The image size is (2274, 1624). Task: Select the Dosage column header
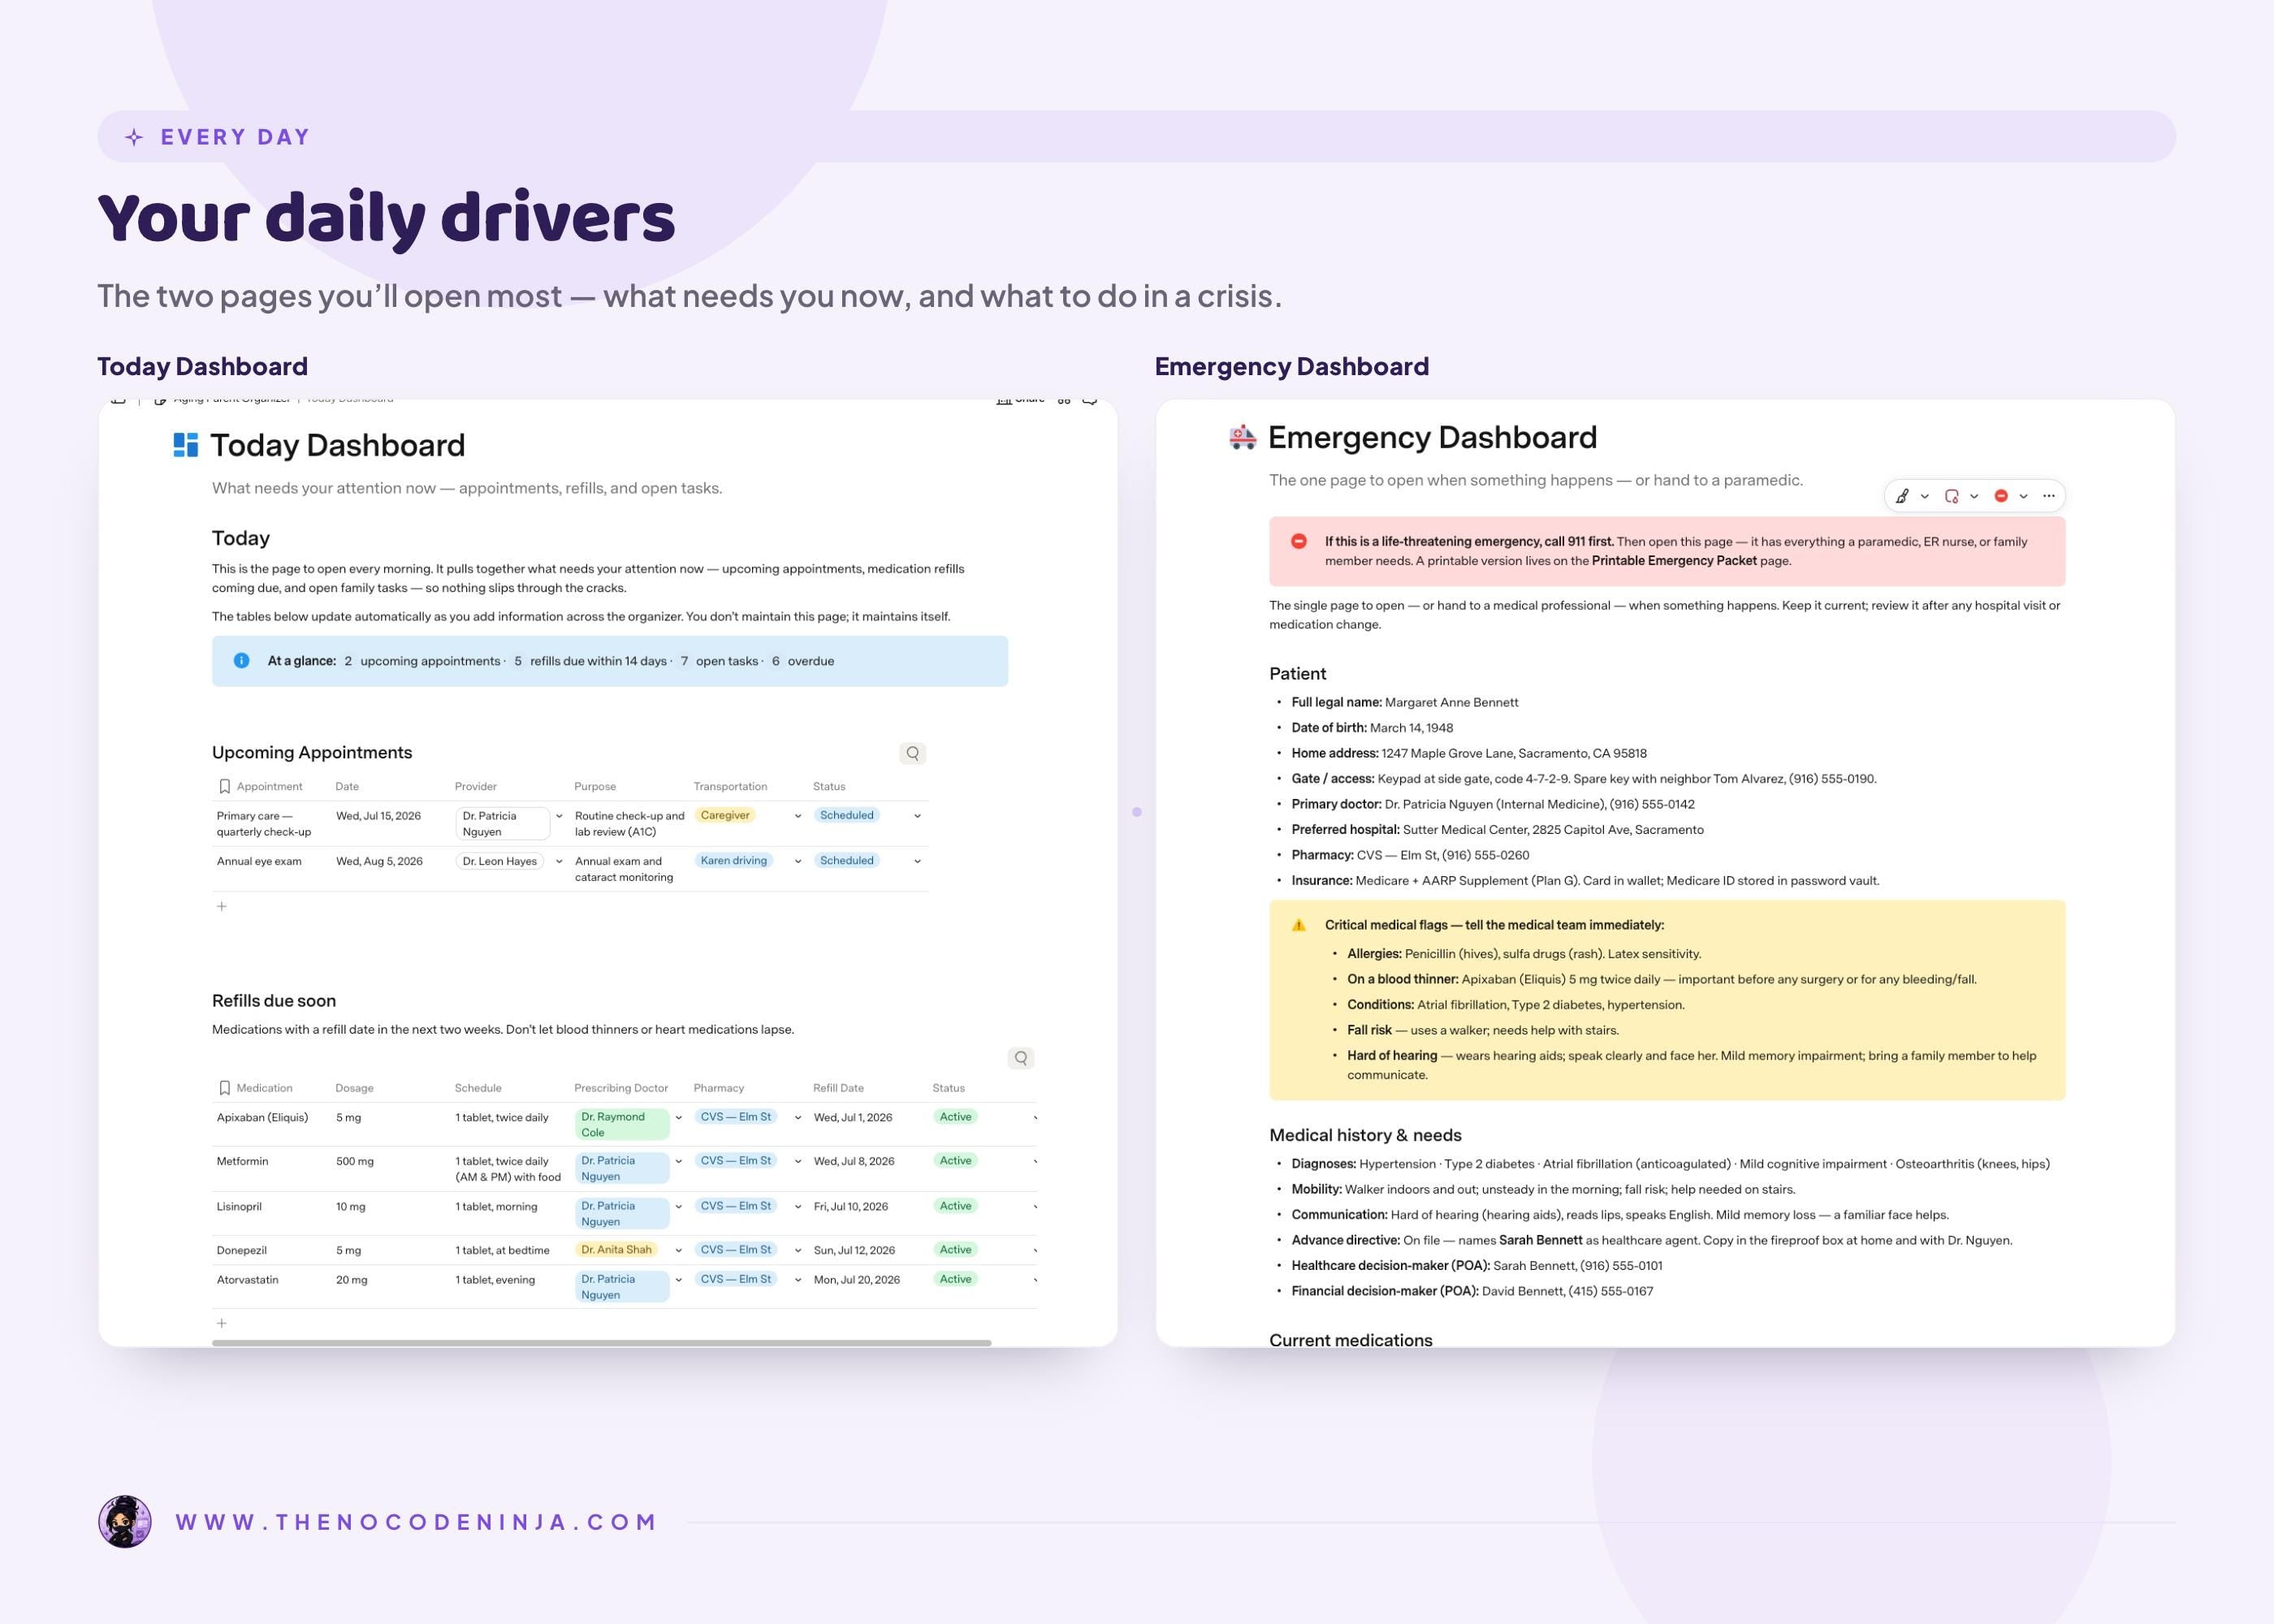coord(354,1088)
